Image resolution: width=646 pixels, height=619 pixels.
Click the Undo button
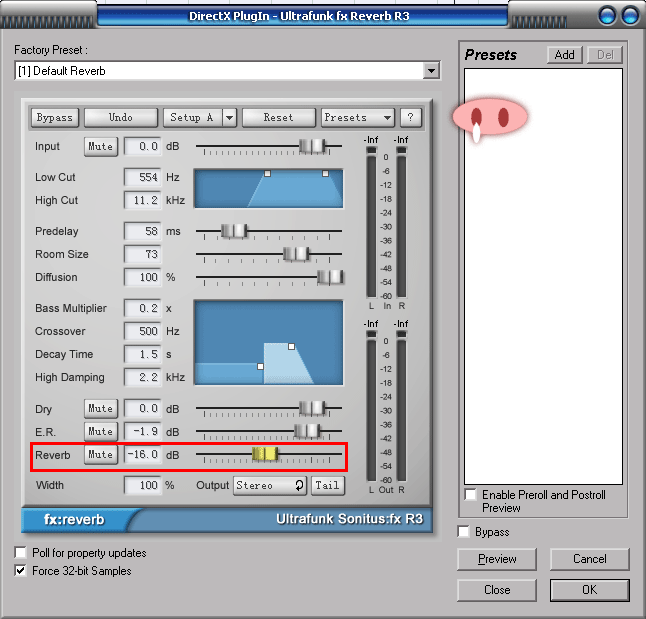coord(121,117)
